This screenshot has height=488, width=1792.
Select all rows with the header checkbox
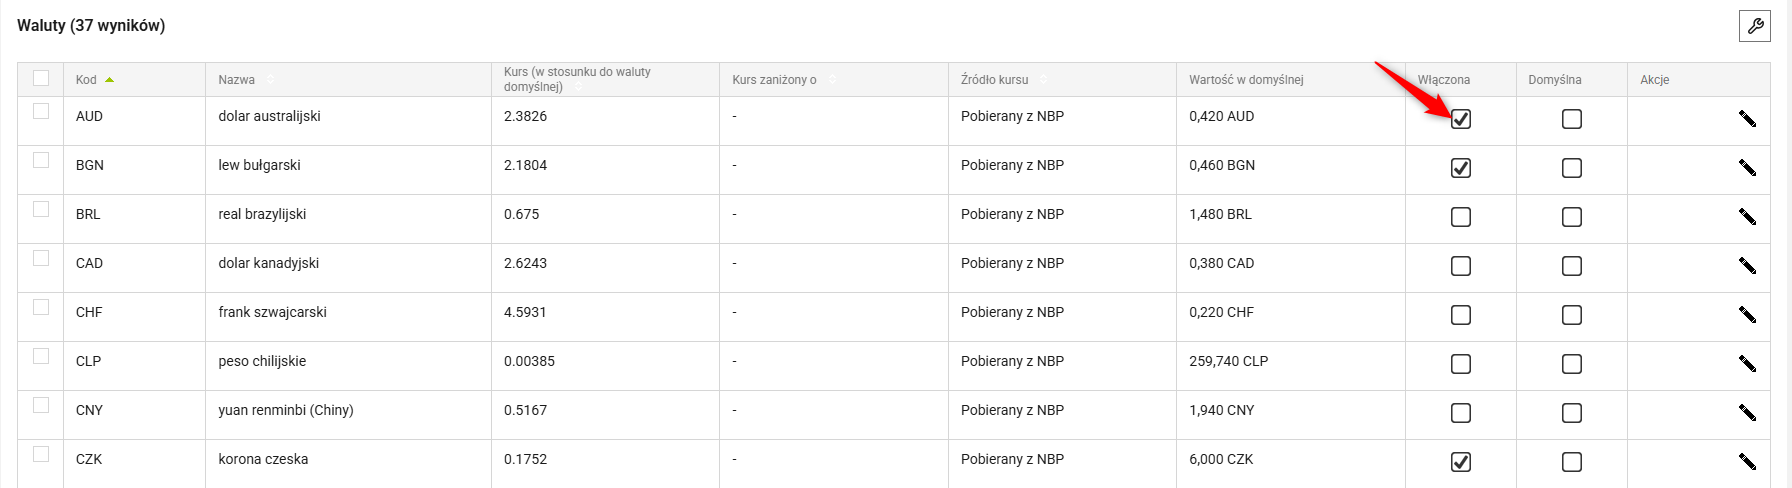41,78
